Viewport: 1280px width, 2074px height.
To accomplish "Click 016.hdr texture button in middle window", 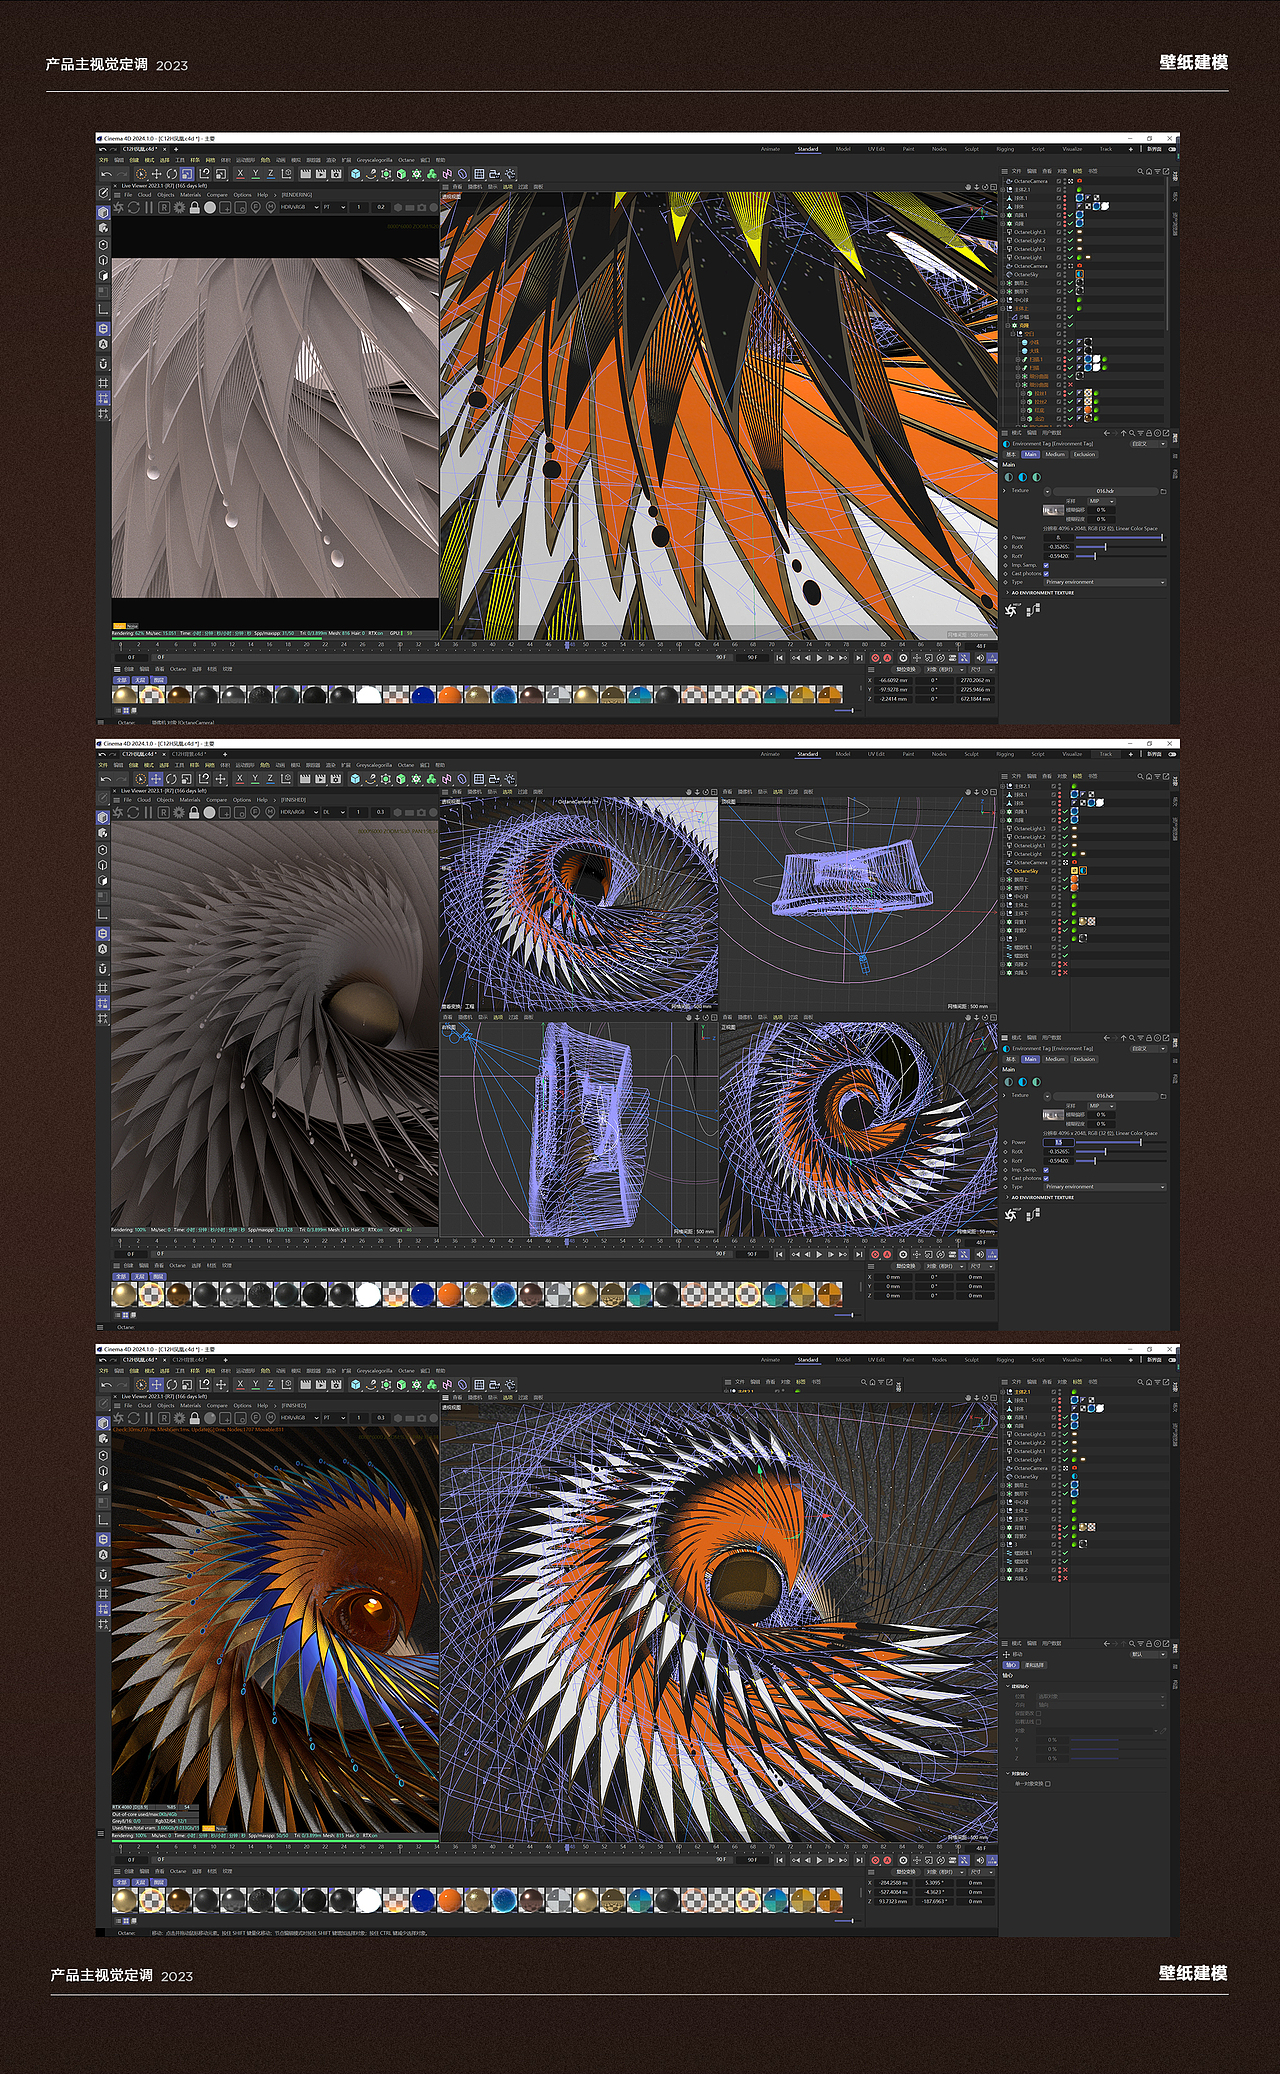I will 1105,1096.
